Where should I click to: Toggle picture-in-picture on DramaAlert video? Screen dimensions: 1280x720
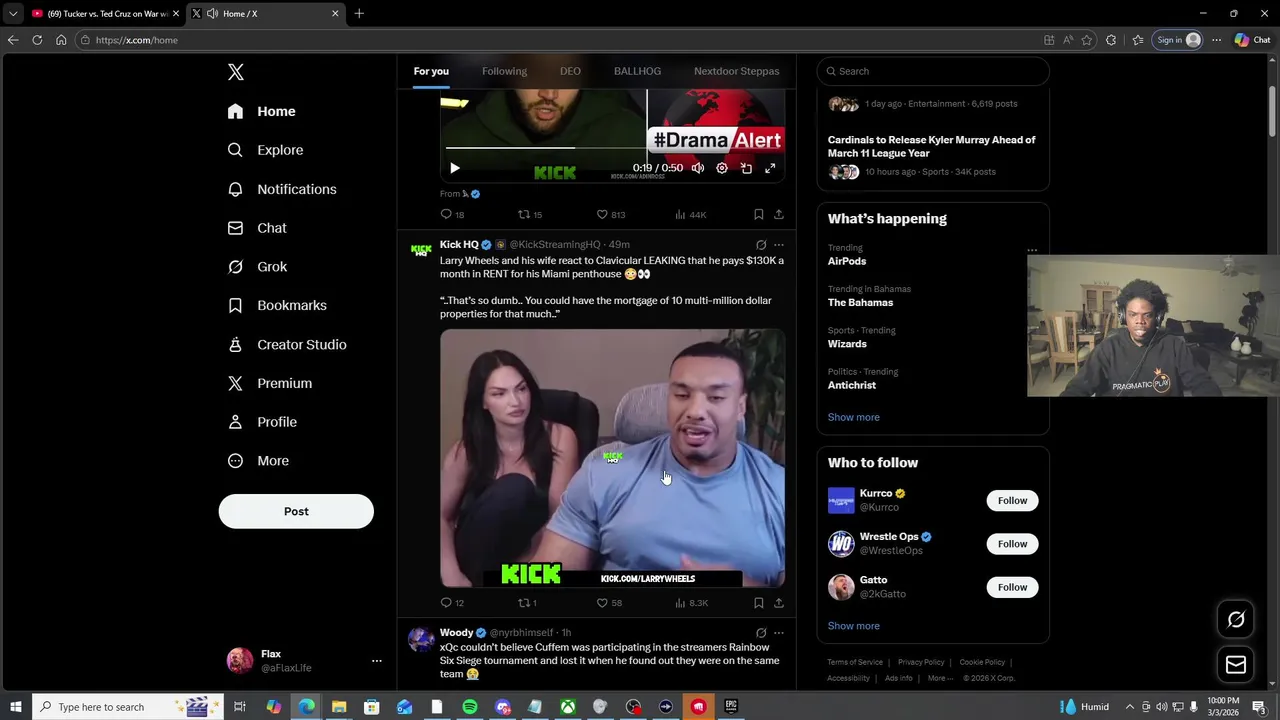pos(746,168)
